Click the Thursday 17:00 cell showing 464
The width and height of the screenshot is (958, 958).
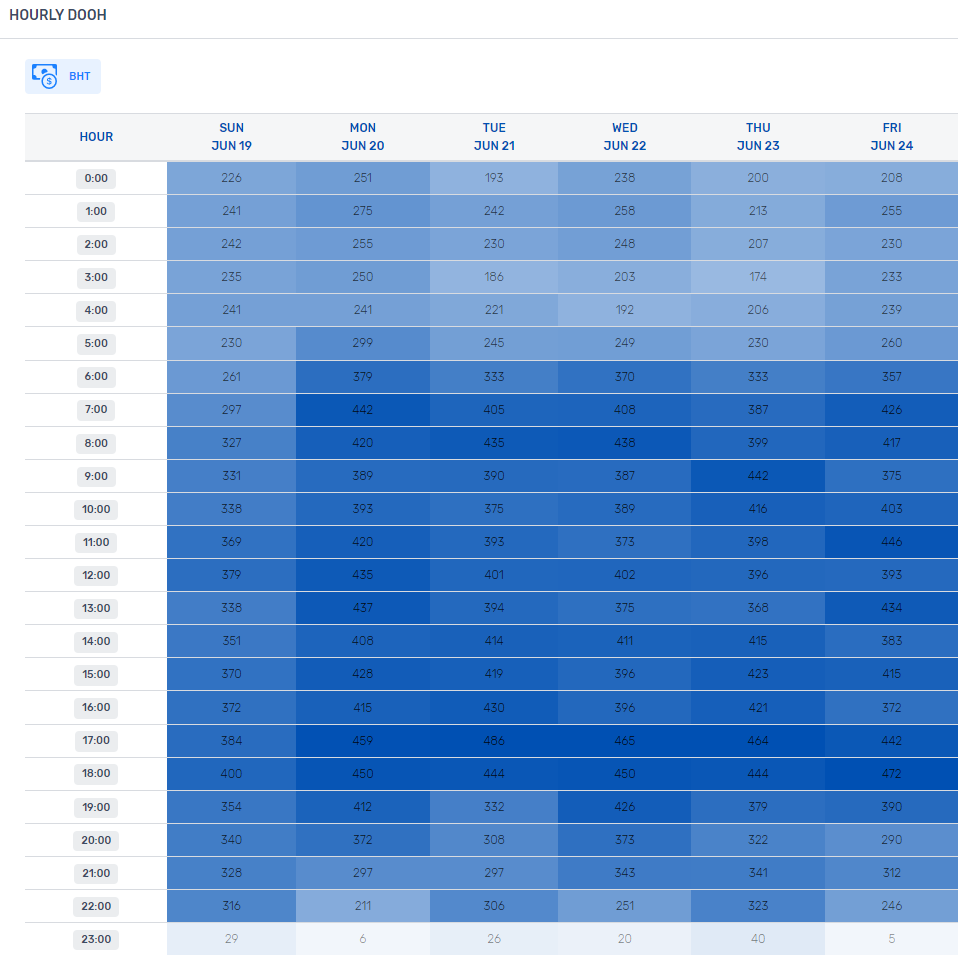pyautogui.click(x=758, y=740)
